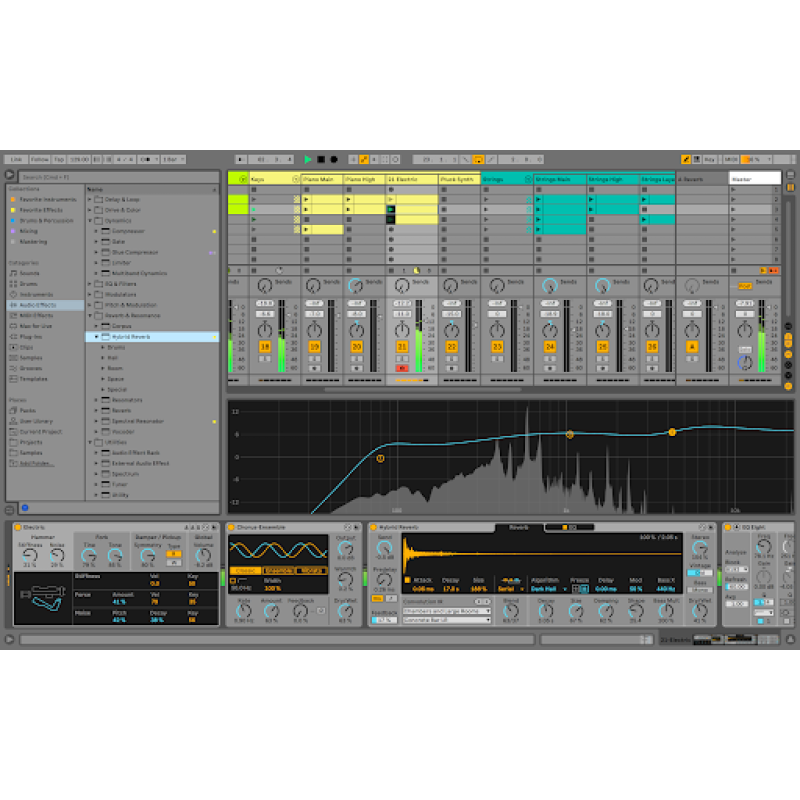Toggle track 18 activator button
This screenshot has height=800, width=800.
(x=265, y=347)
